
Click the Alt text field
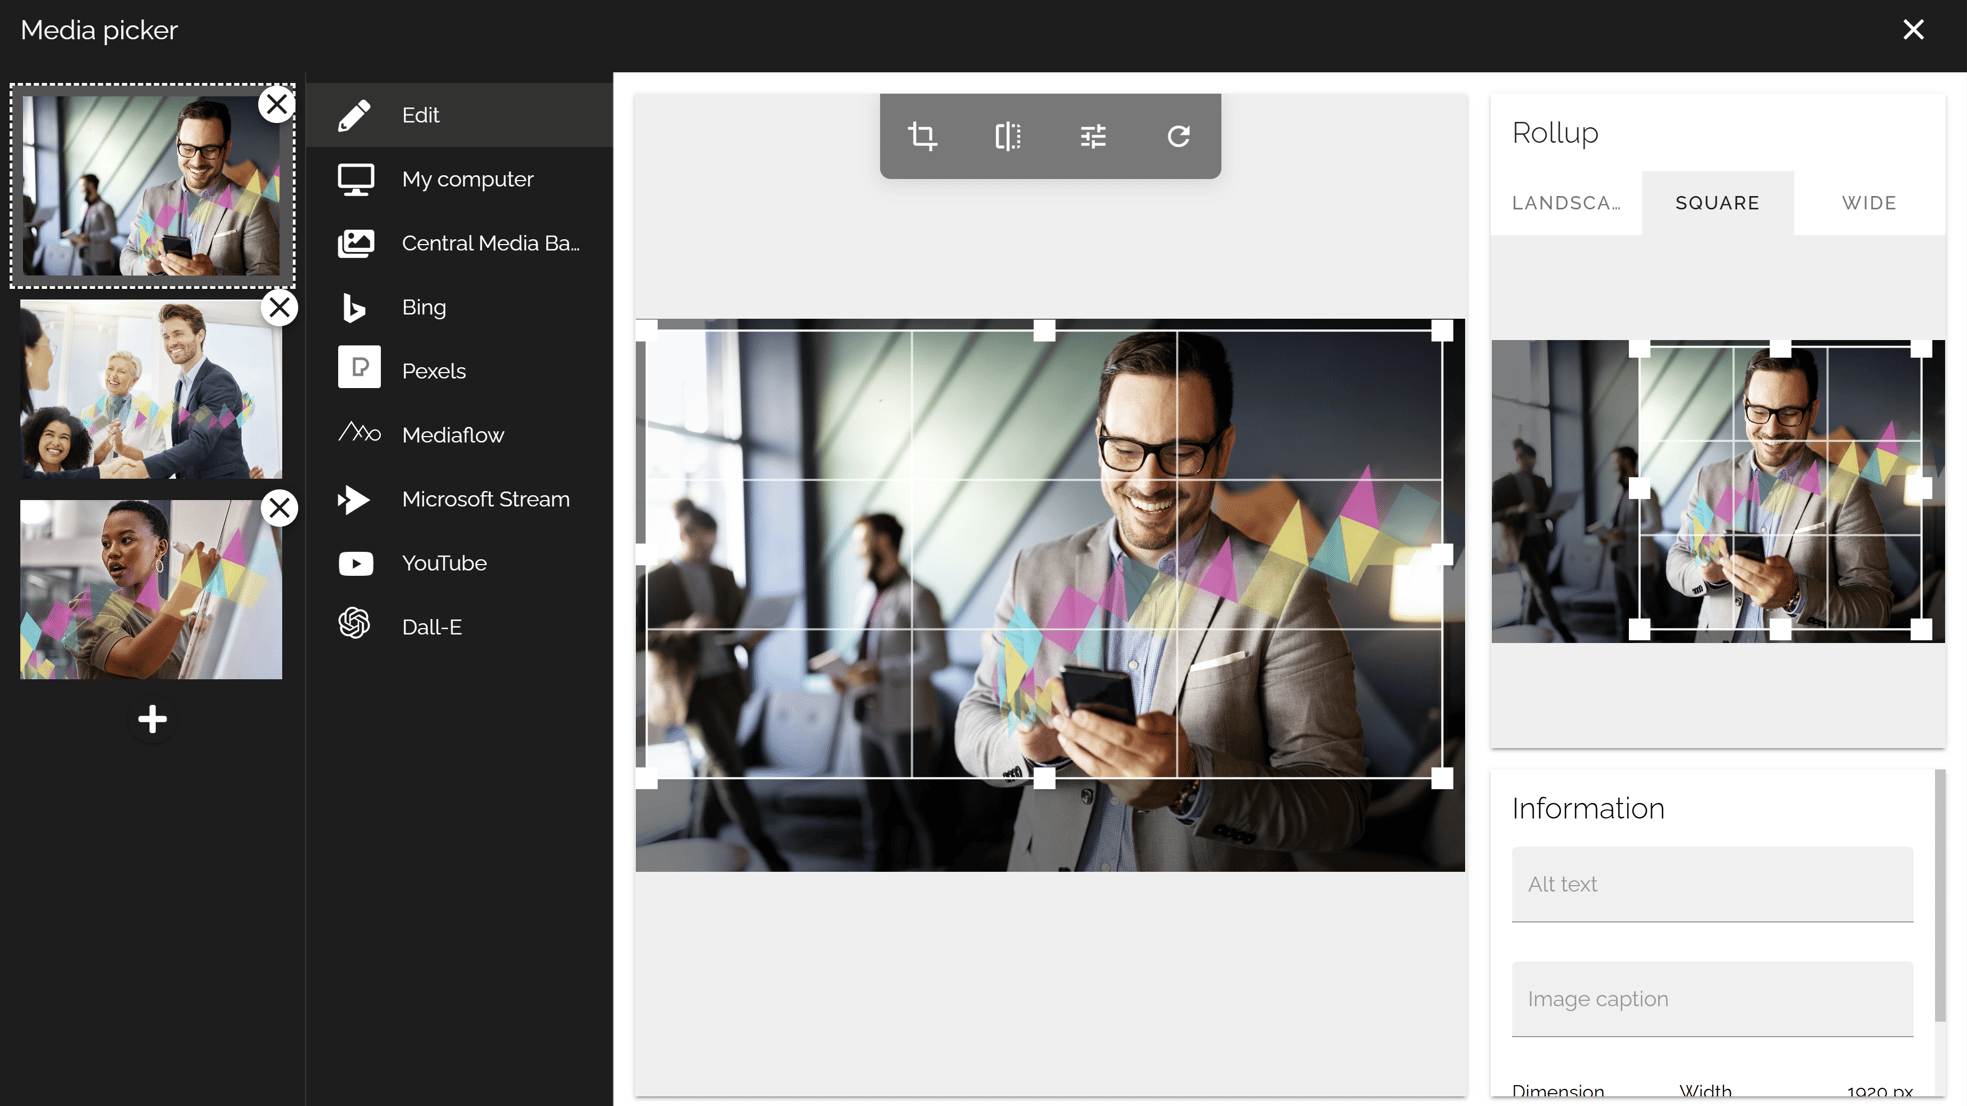(1711, 884)
